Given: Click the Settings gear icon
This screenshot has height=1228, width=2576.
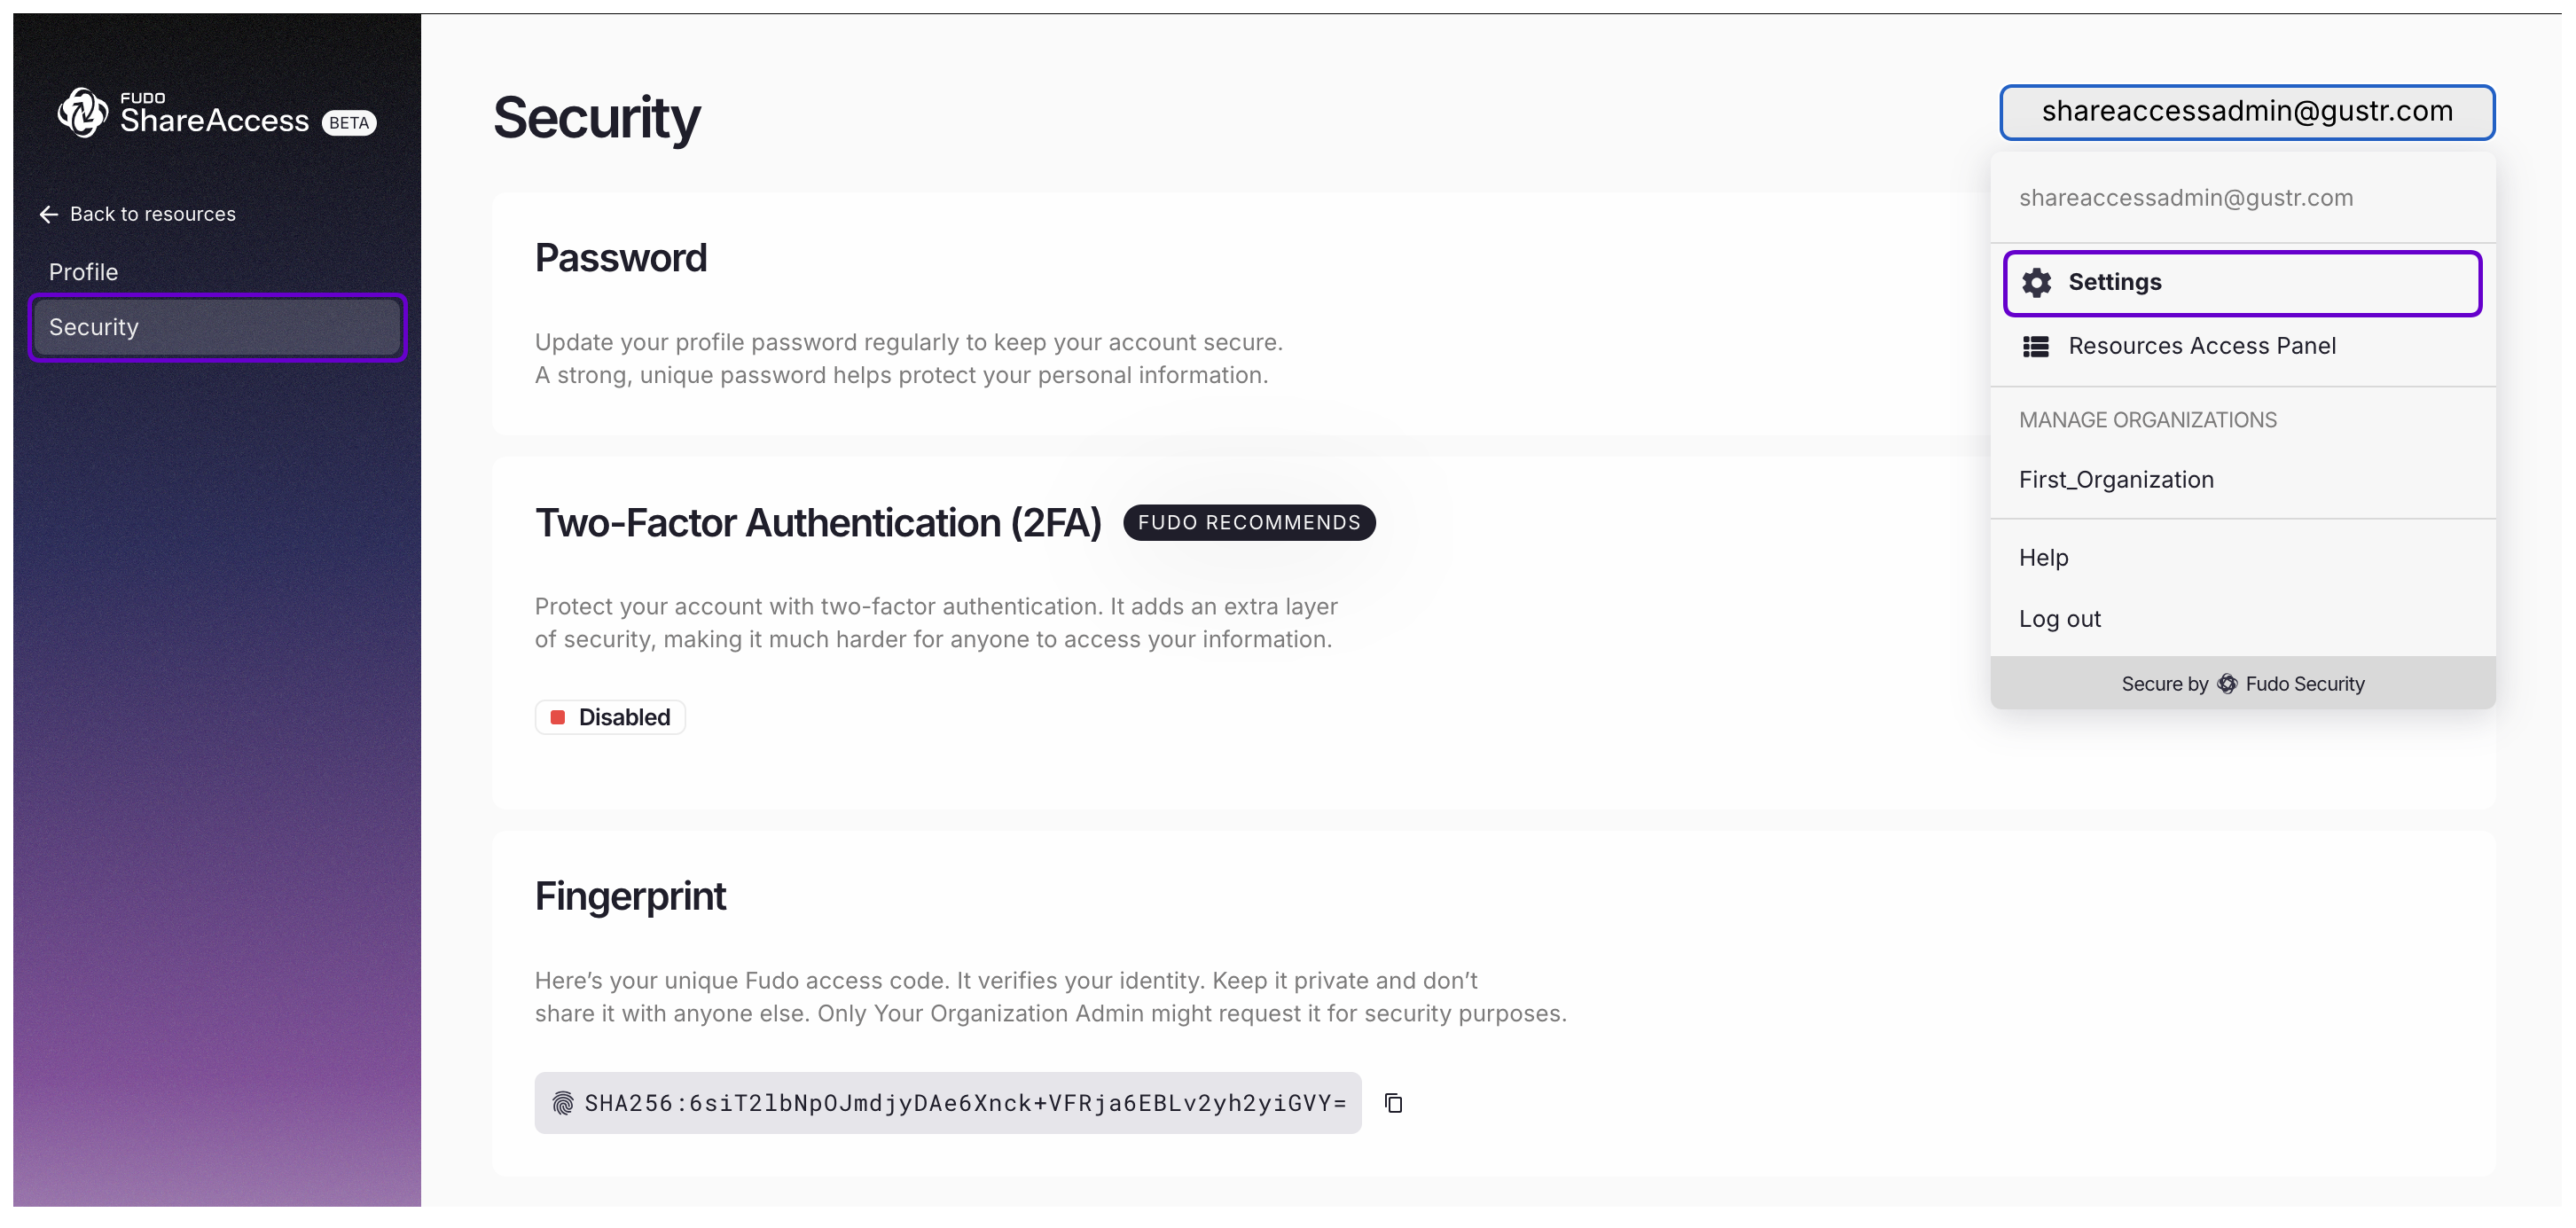Looking at the screenshot, I should tap(2036, 283).
